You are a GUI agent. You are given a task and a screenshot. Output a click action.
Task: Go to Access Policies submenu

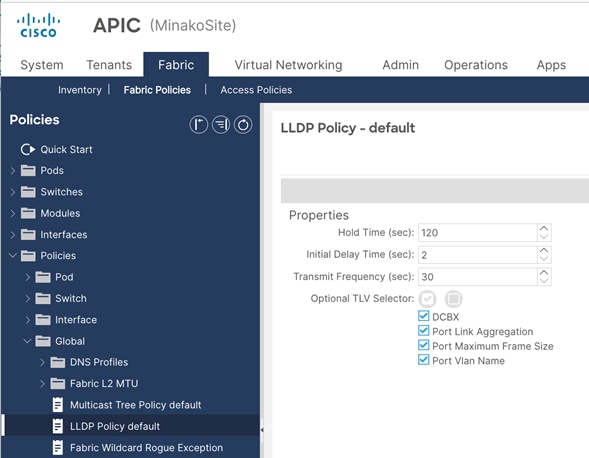[256, 90]
